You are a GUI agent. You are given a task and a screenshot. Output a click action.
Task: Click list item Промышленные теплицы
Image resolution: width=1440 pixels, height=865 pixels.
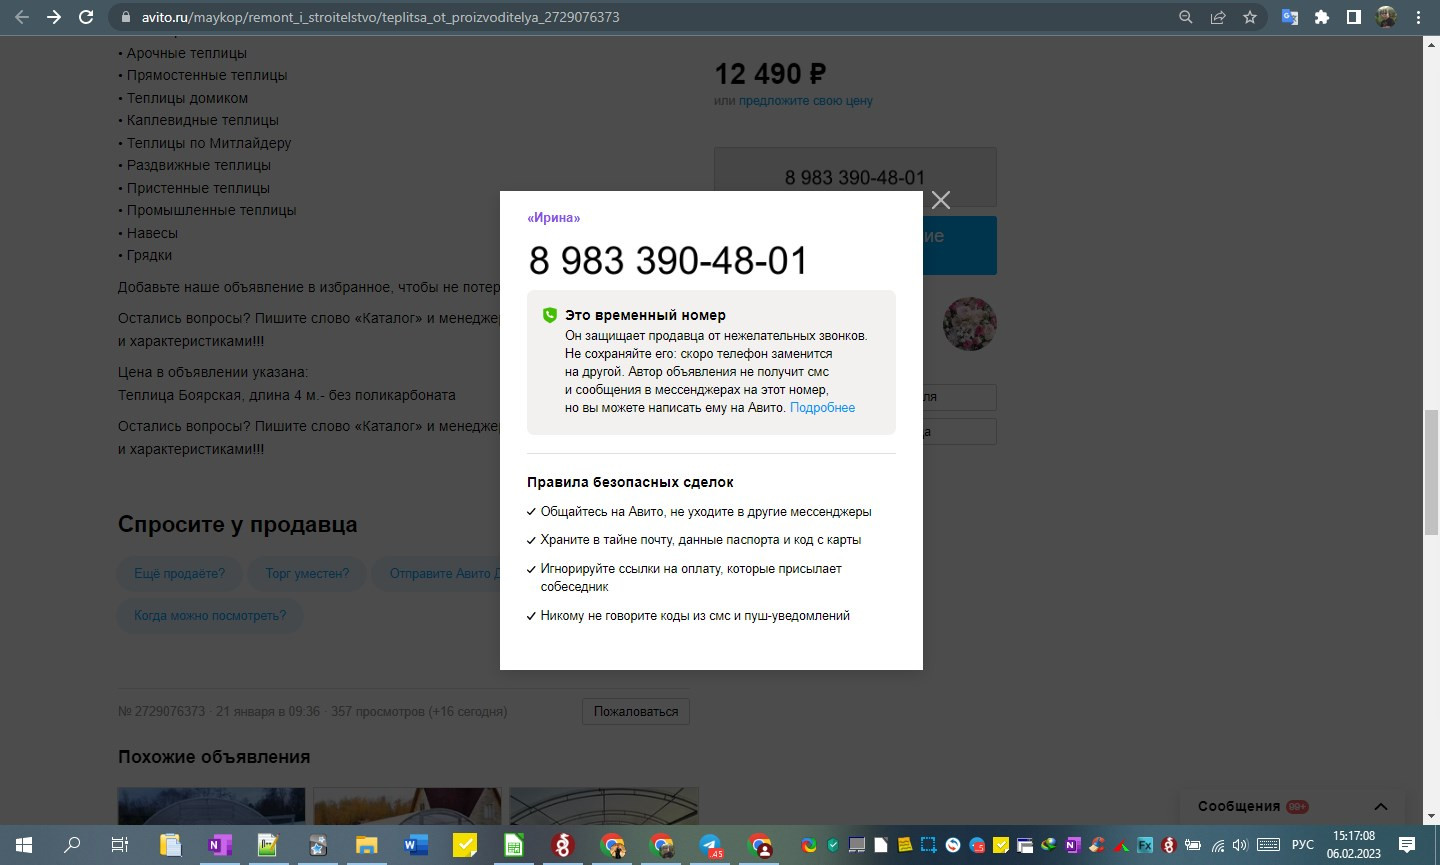pyautogui.click(x=211, y=210)
